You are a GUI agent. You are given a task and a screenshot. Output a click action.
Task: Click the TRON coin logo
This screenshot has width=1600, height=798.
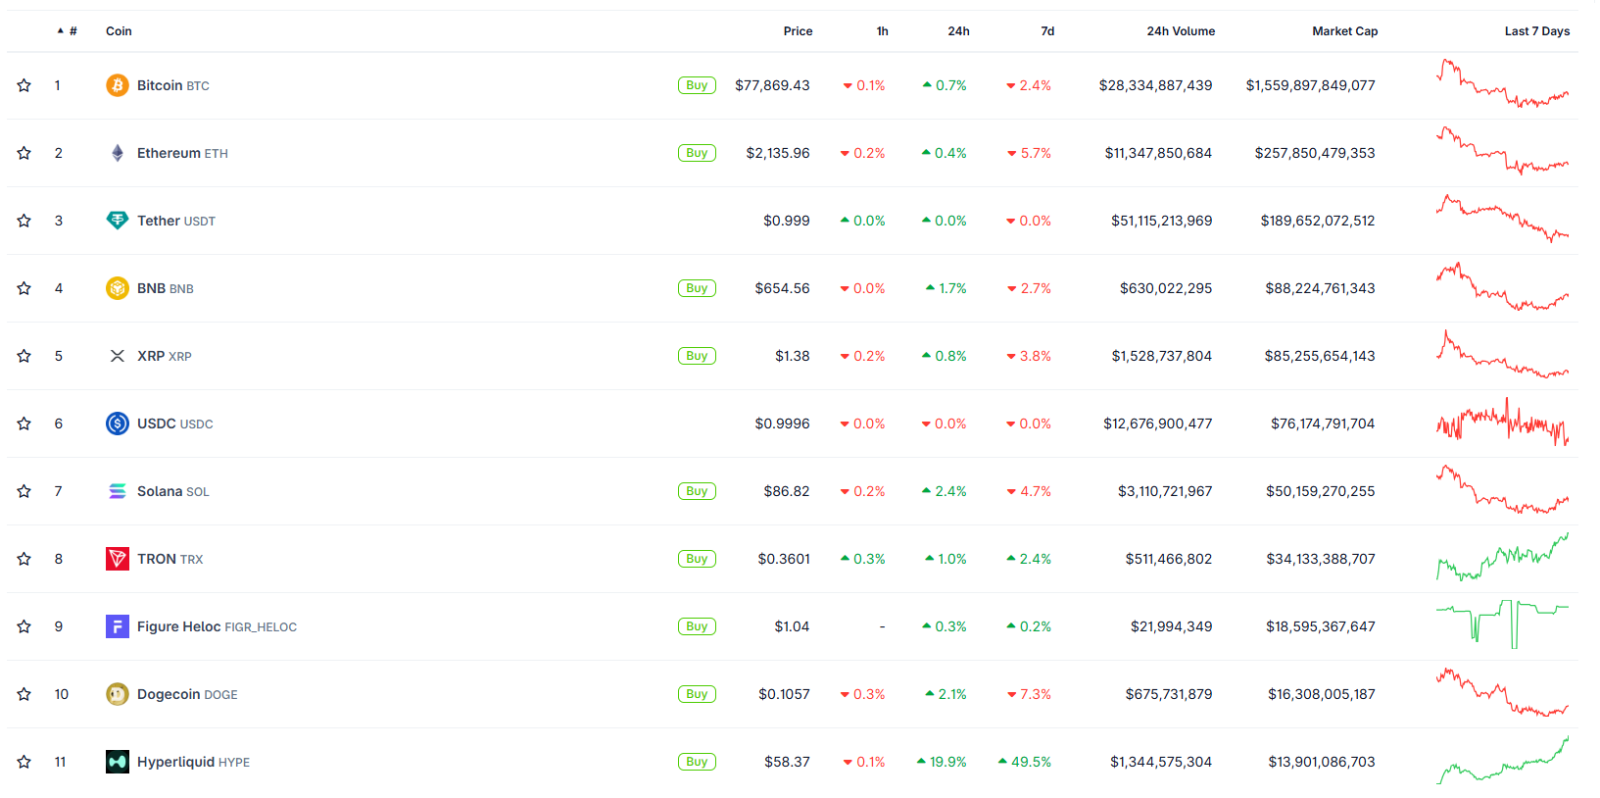[117, 559]
